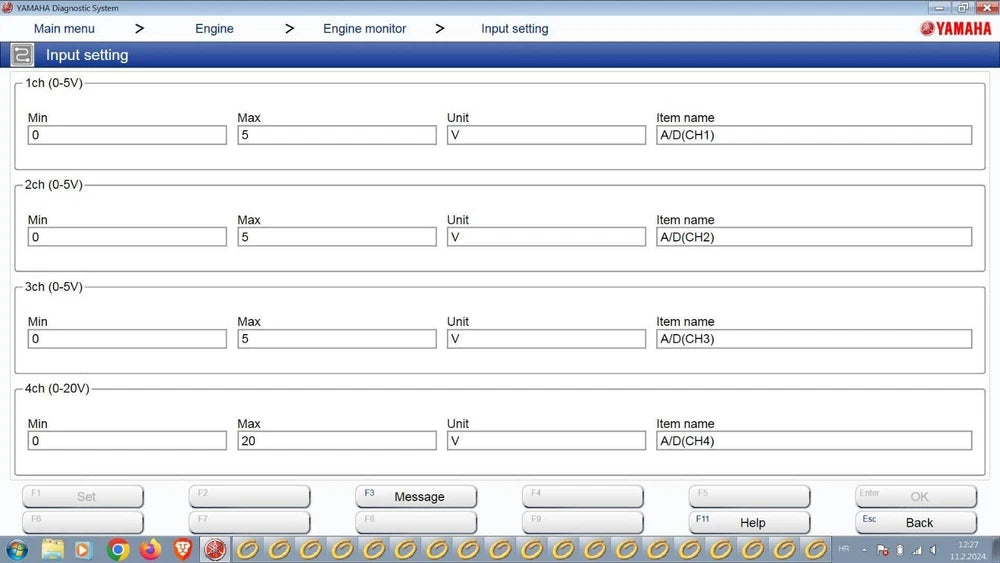Click Min field of 3ch
The height and width of the screenshot is (563, 1000).
pyautogui.click(x=127, y=339)
